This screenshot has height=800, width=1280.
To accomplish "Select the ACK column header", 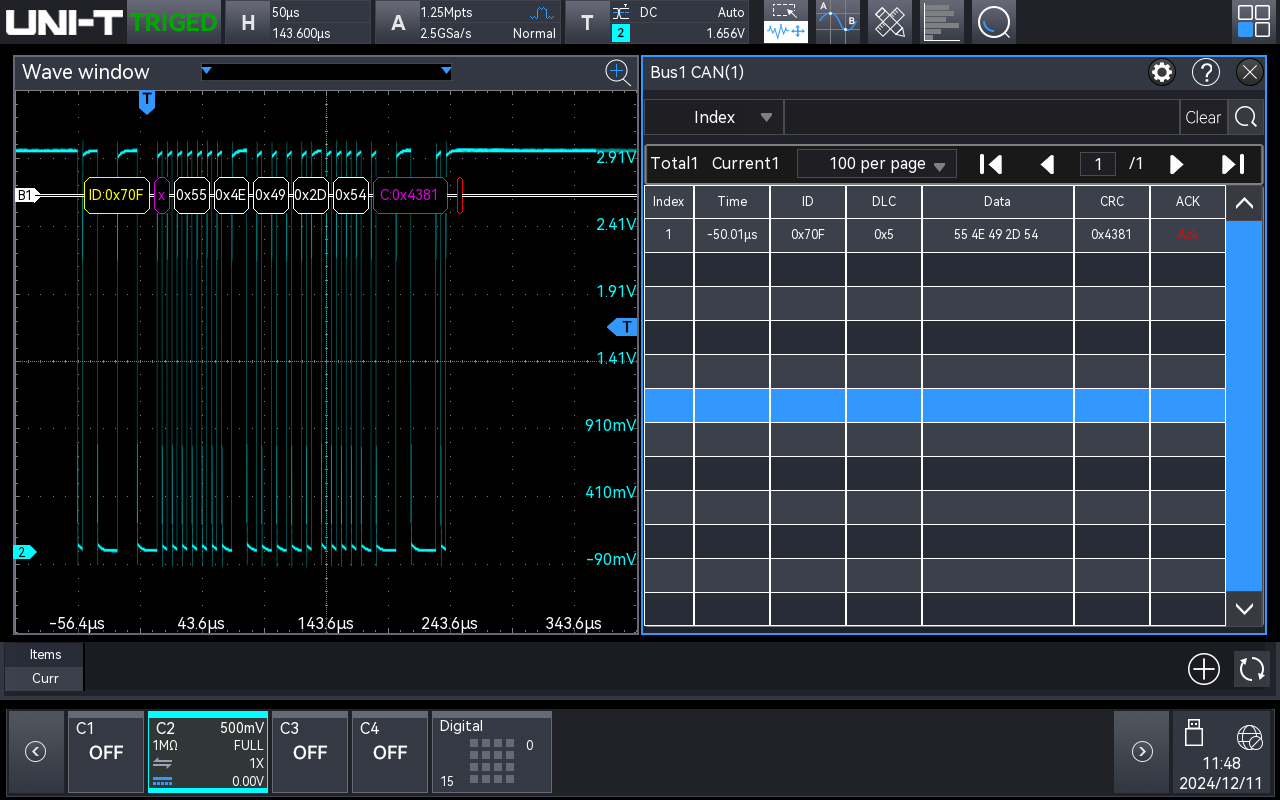I will (x=1188, y=201).
